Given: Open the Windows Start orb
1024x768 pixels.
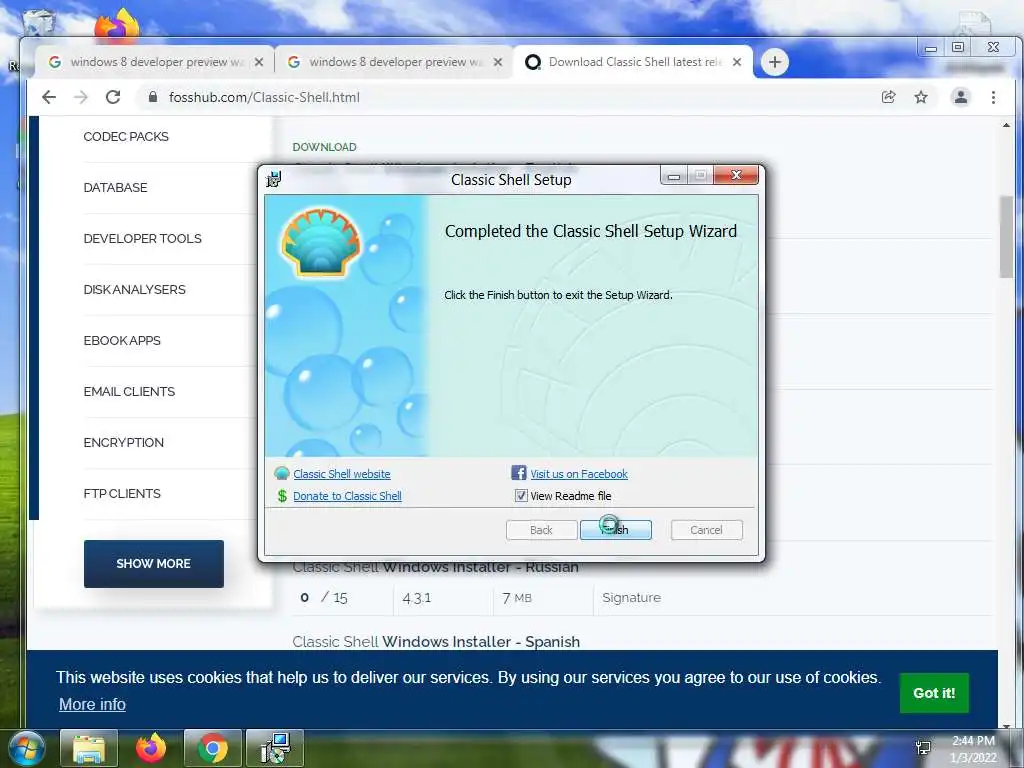Looking at the screenshot, I should (27, 748).
